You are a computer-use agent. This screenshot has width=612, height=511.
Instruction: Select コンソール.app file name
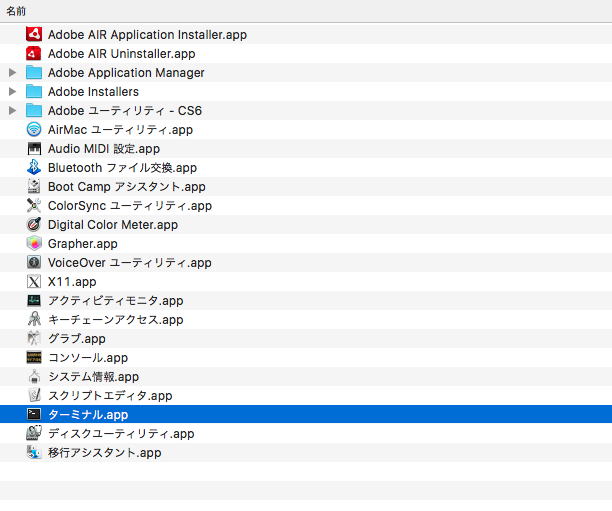[x=88, y=358]
